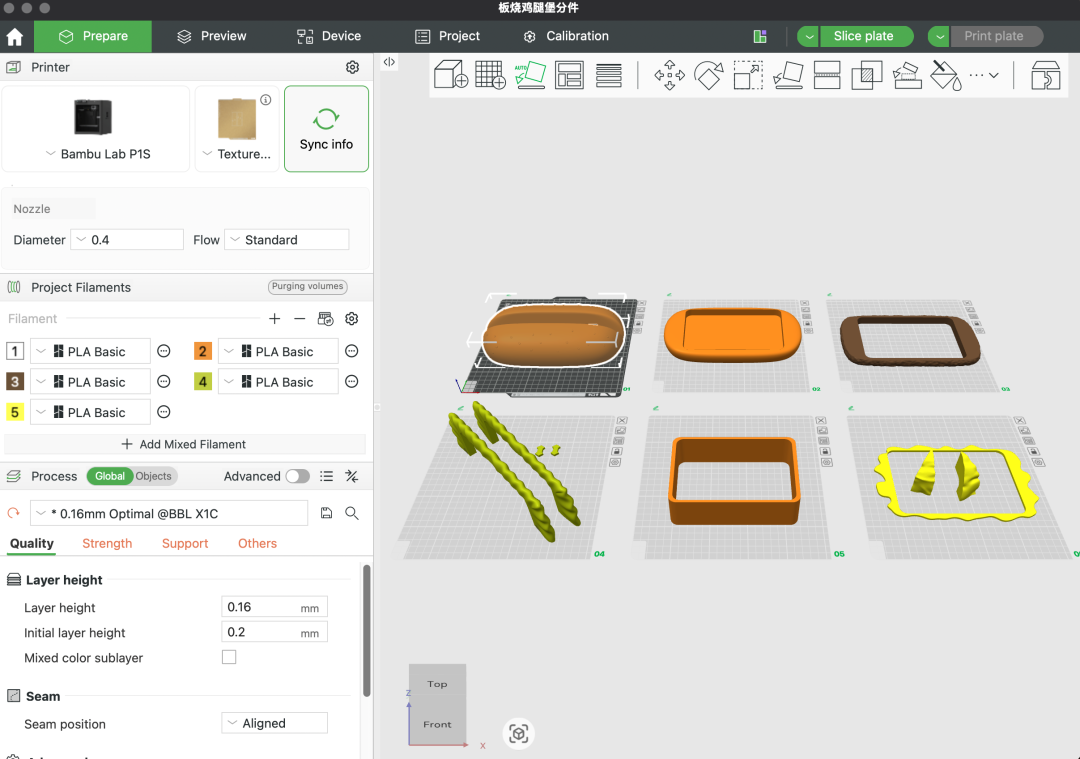Click filament 2 orange color swatch
The width and height of the screenshot is (1080, 759).
pyautogui.click(x=202, y=351)
